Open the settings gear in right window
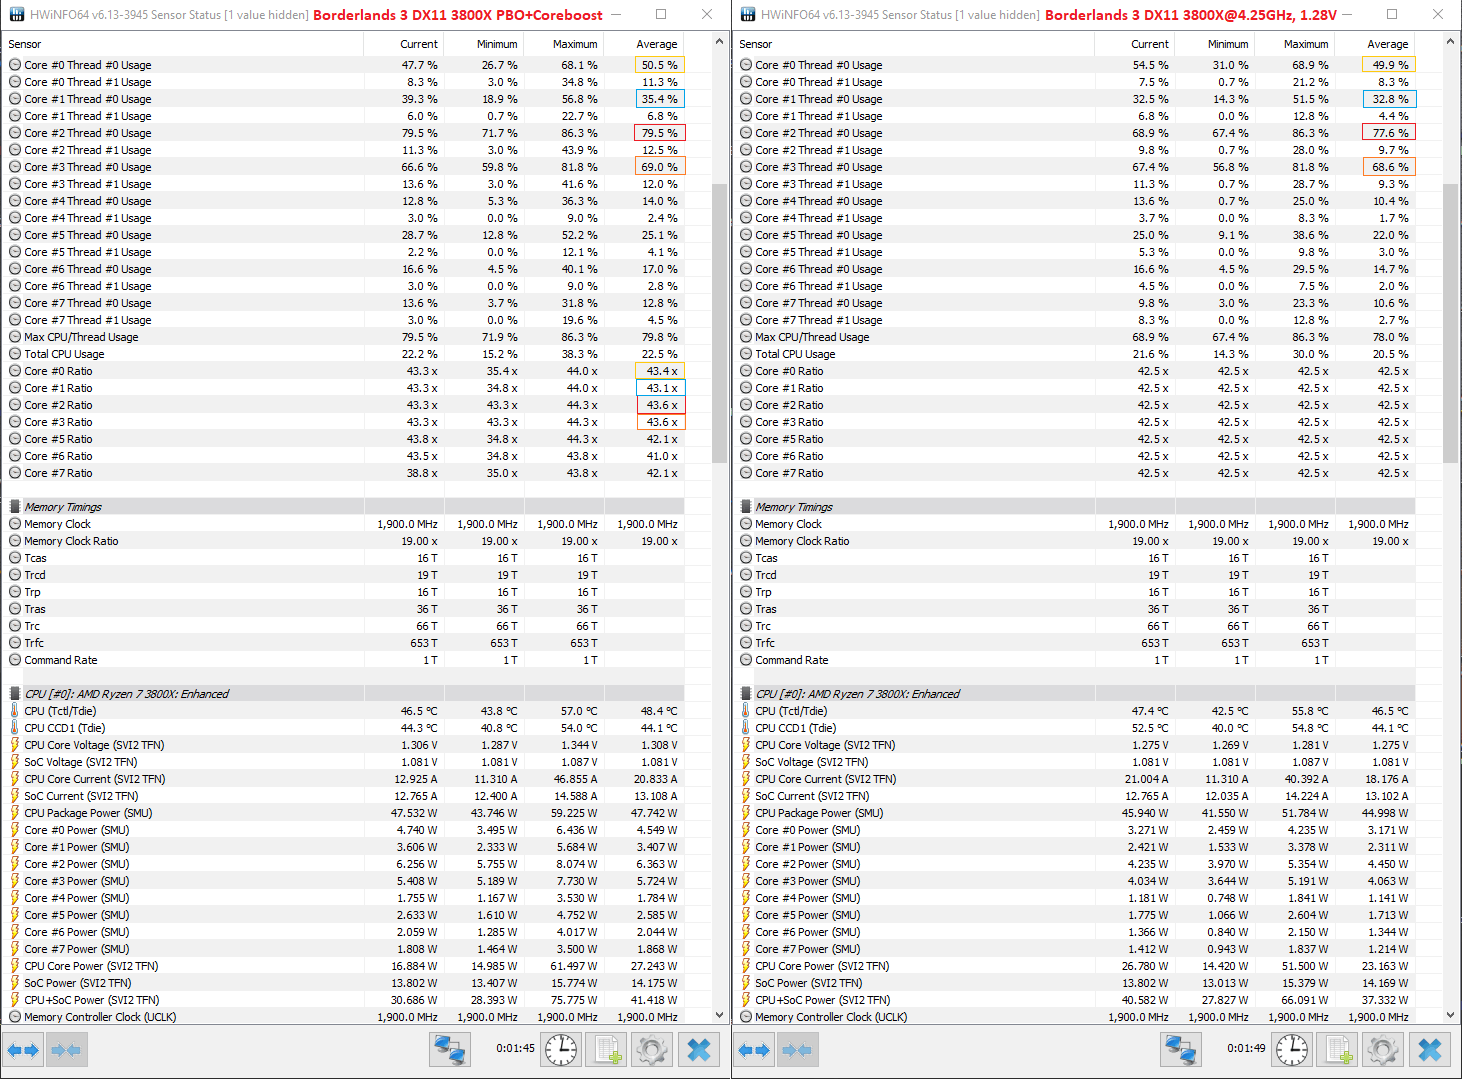This screenshot has height=1080, width=1464. (x=1384, y=1050)
